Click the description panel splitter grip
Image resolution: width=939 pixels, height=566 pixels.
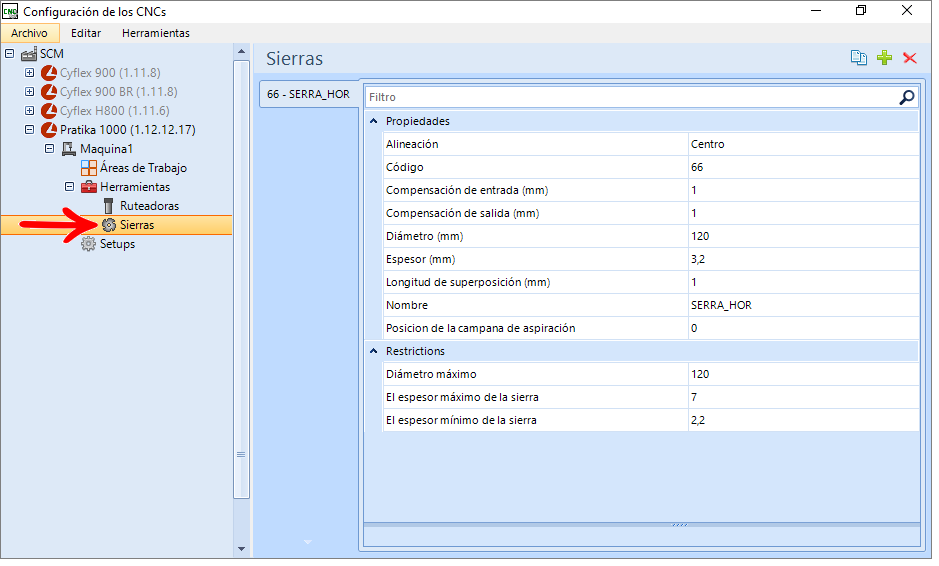[679, 525]
